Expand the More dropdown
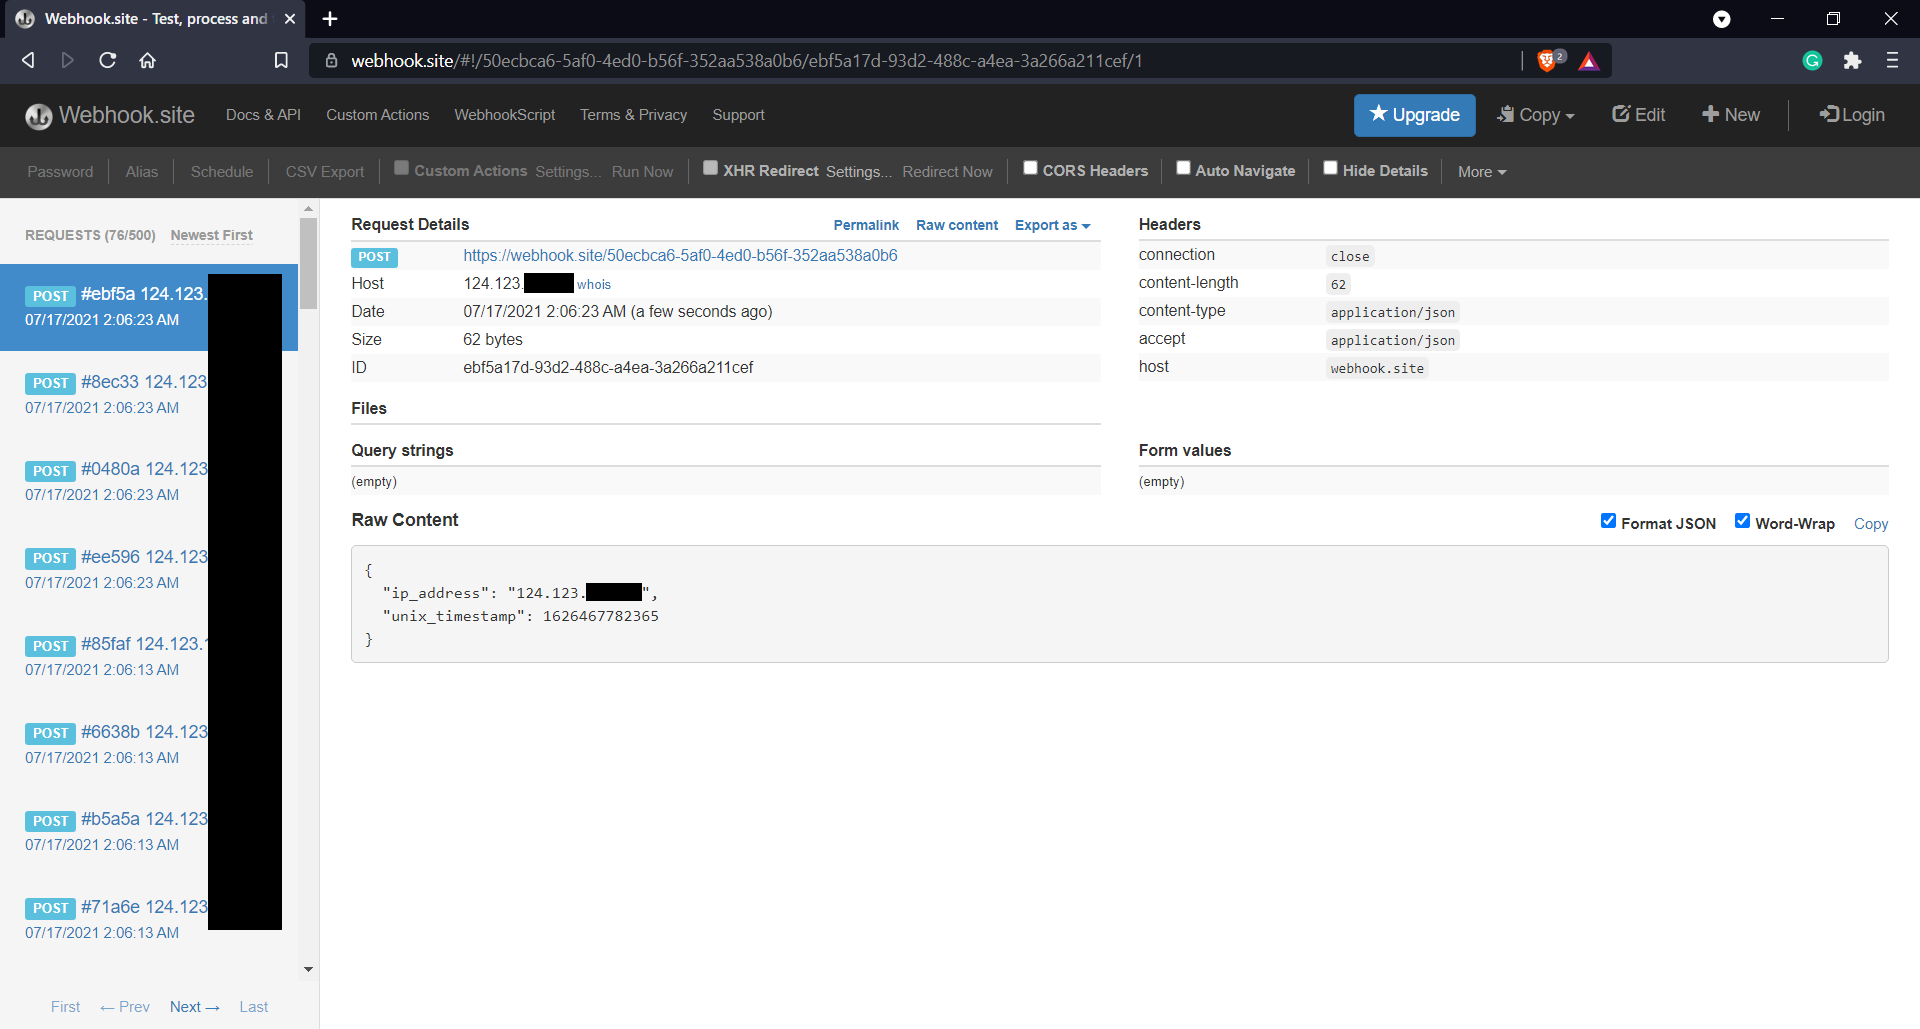Screen dimensions: 1920x1029 click(x=1481, y=172)
